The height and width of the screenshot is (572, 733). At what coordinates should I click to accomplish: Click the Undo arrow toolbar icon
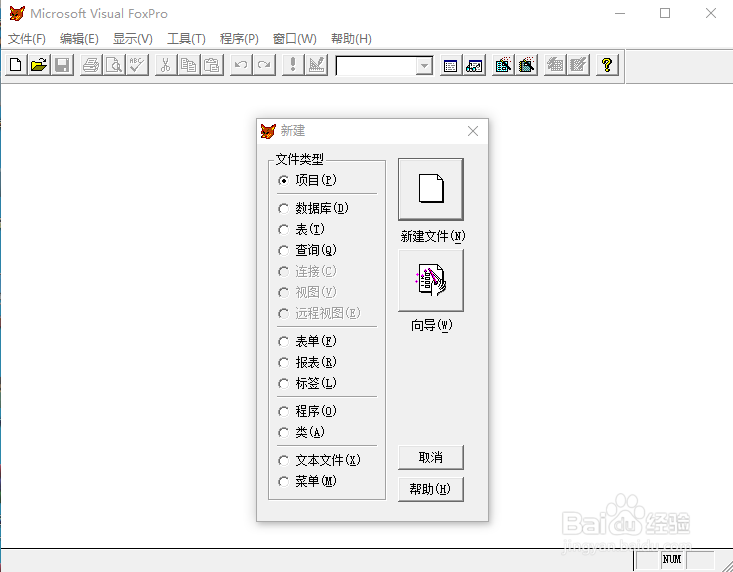(x=241, y=64)
